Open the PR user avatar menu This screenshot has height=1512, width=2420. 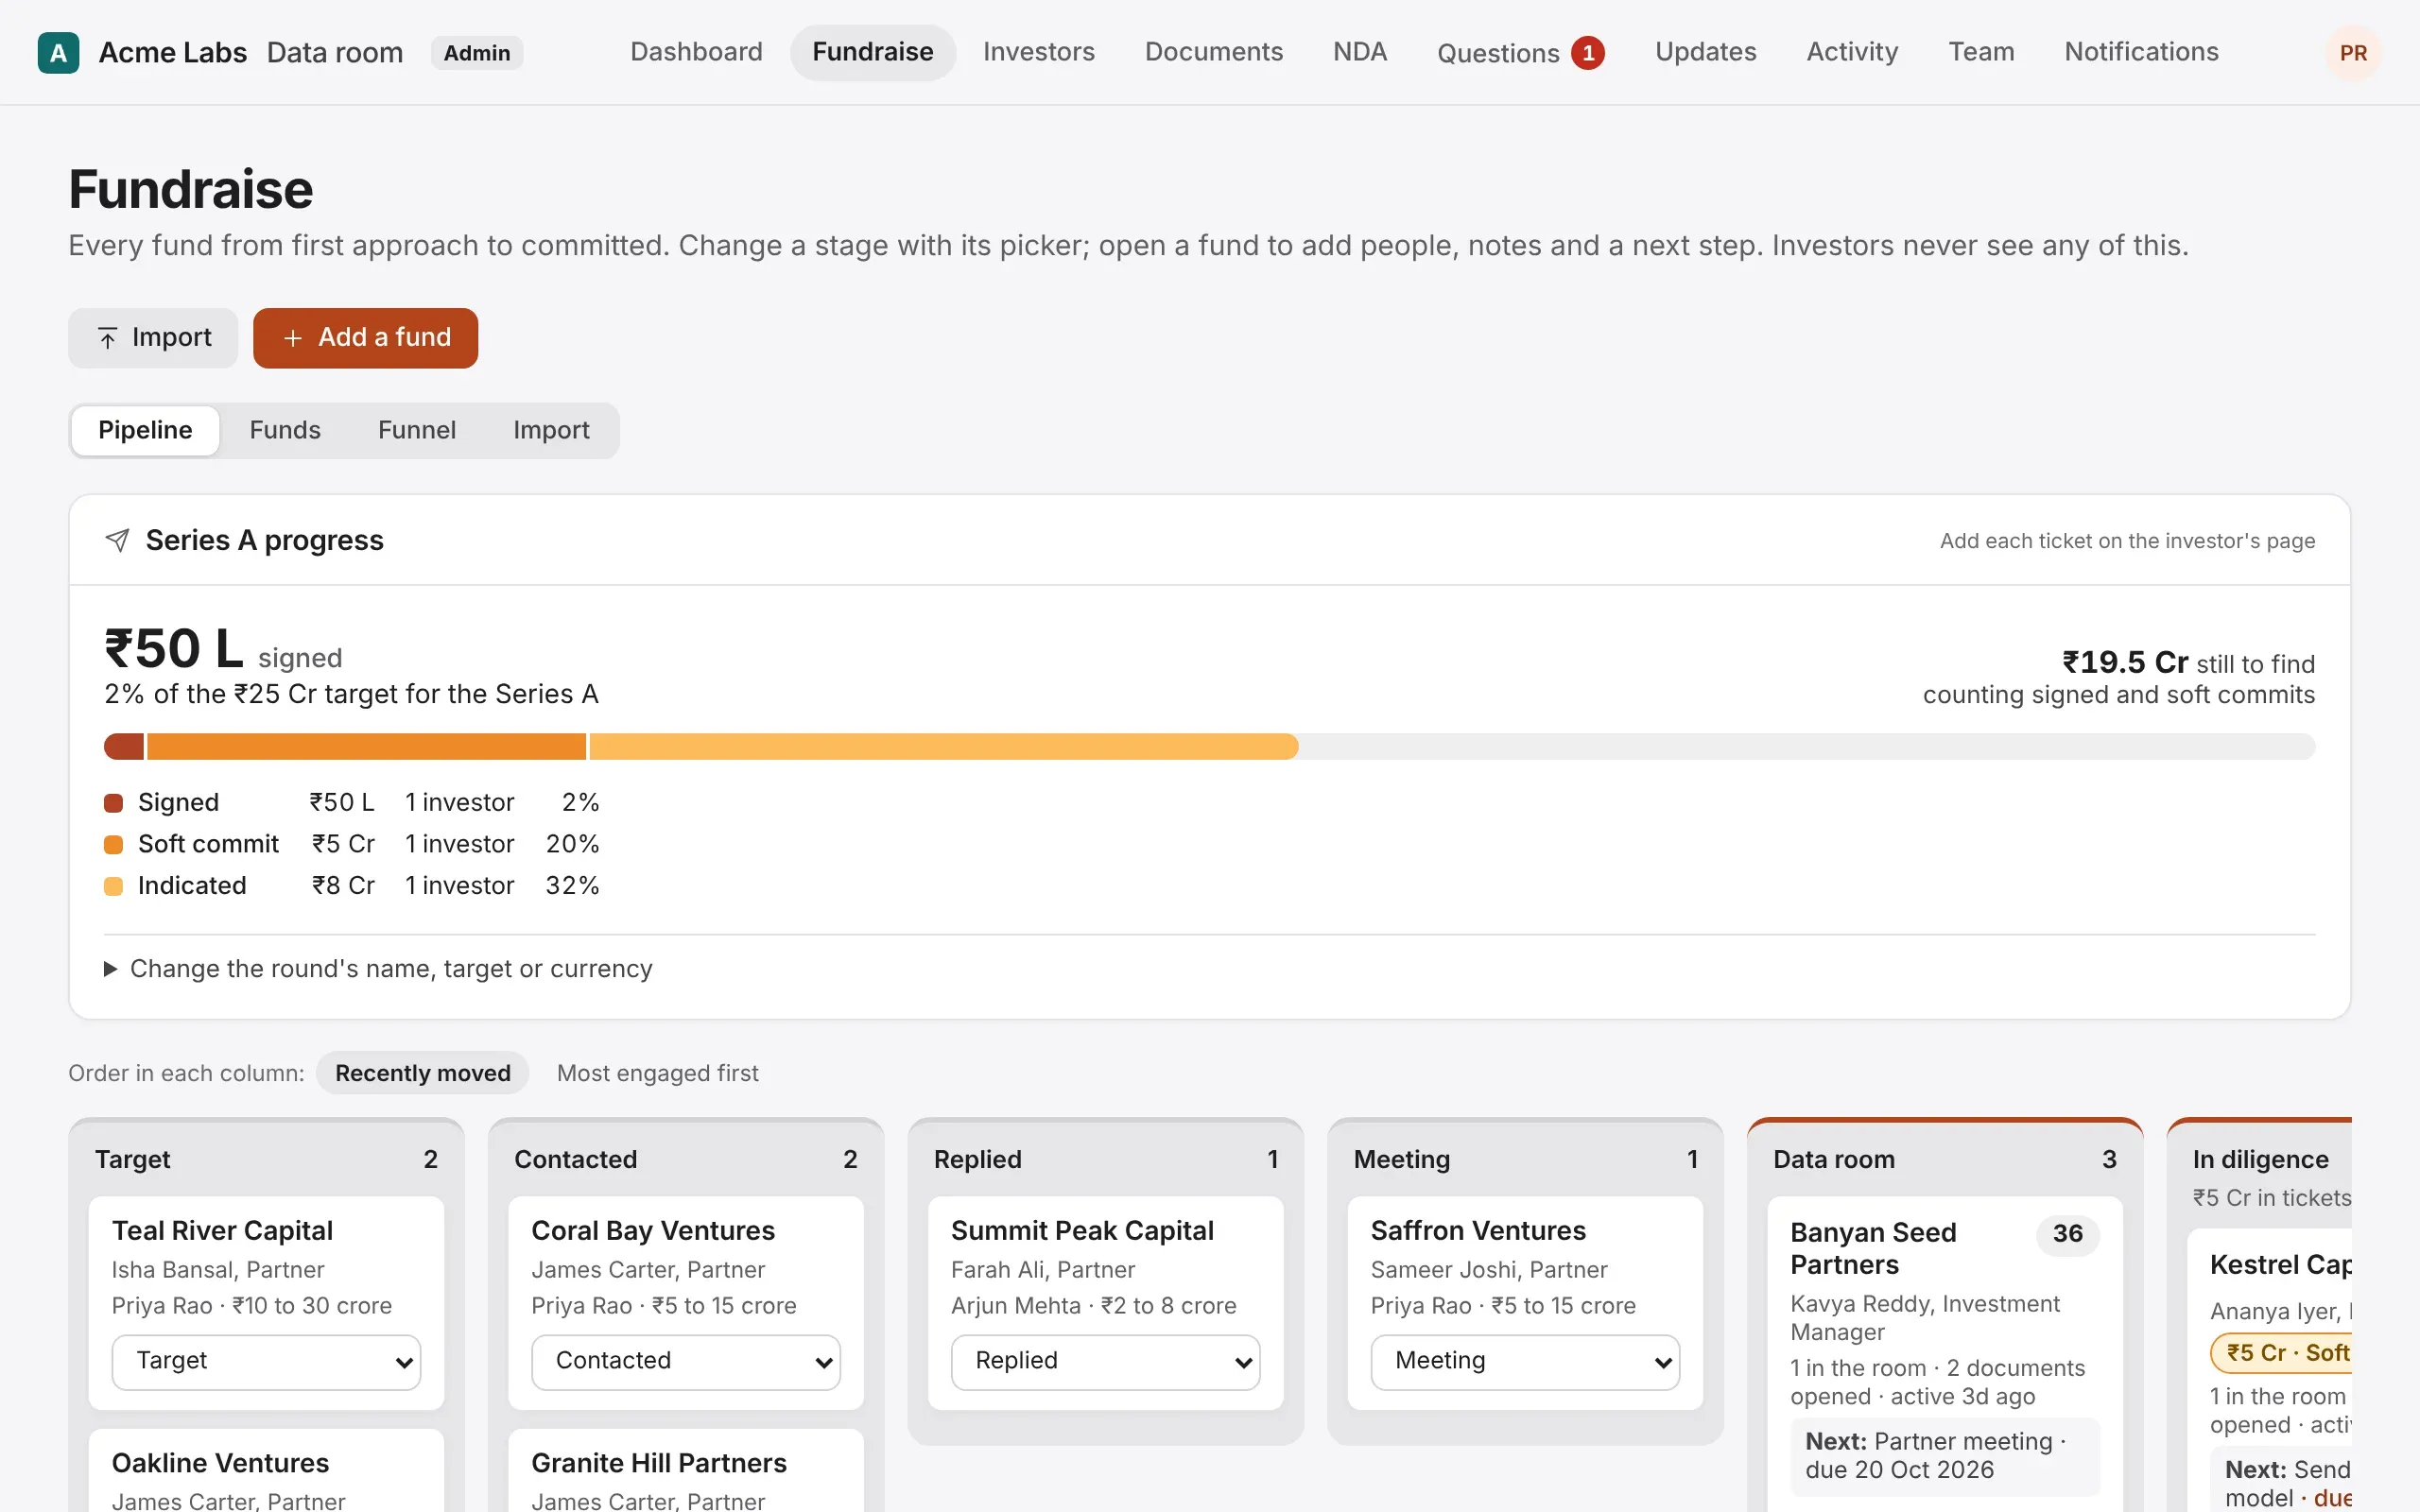coord(2352,53)
